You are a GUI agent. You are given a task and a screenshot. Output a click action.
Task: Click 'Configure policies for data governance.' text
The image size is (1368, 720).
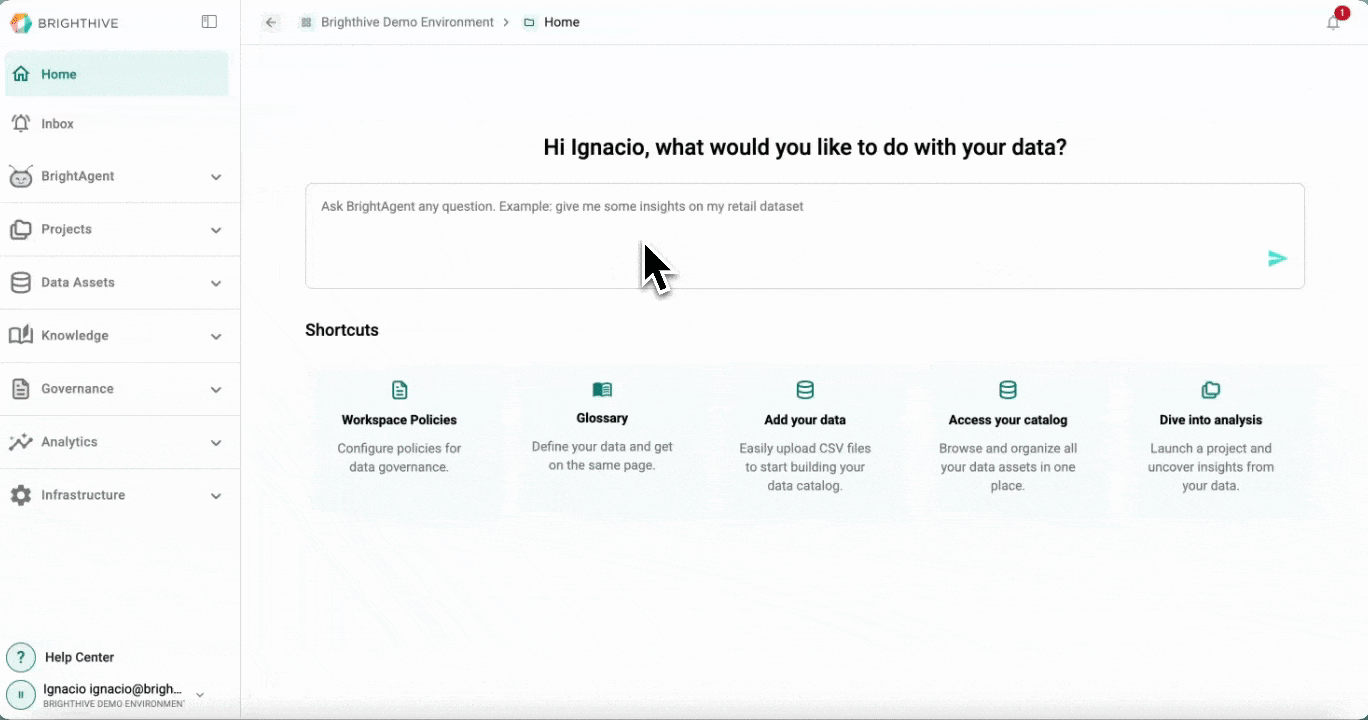coord(399,458)
